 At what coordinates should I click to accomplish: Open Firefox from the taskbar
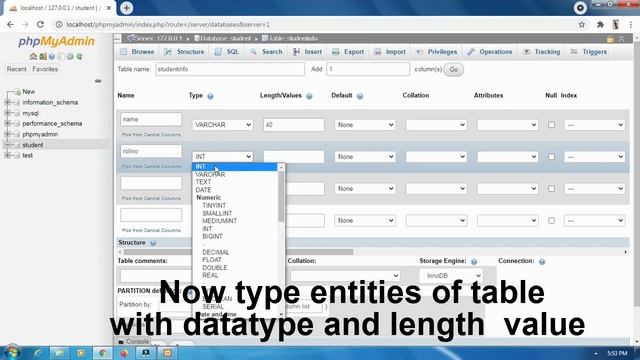pos(124,353)
